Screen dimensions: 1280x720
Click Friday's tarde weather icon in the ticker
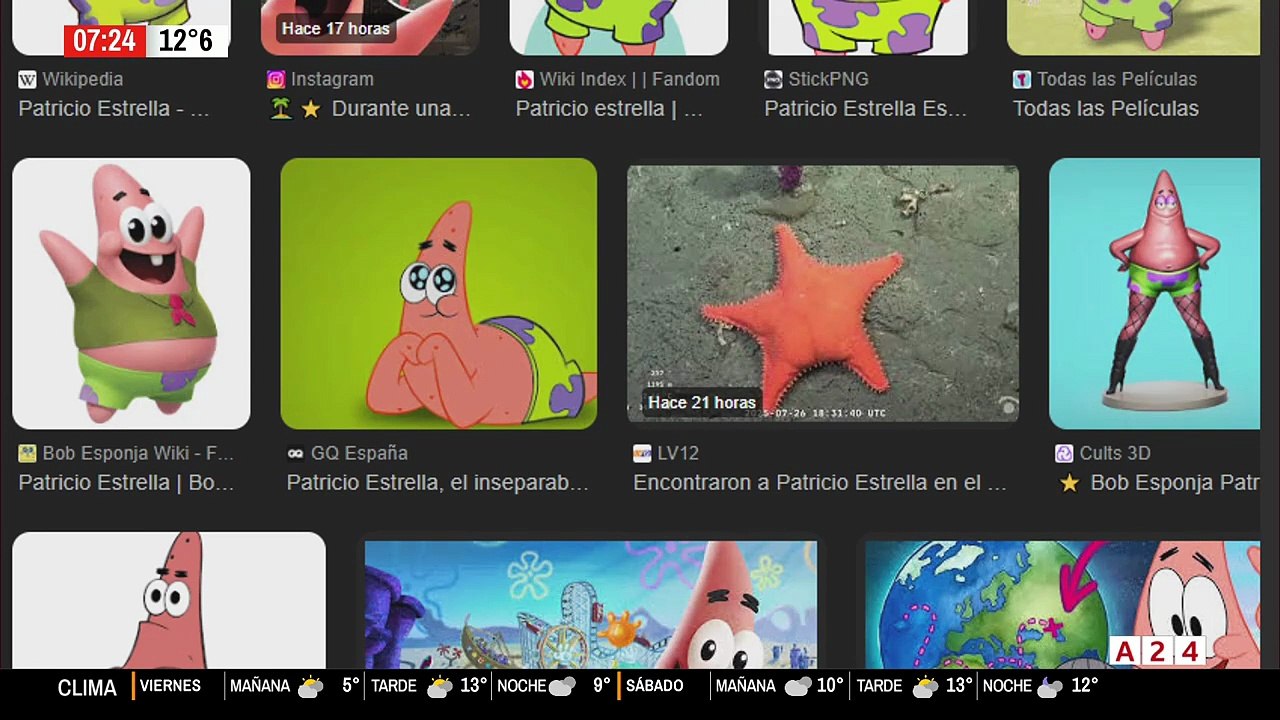(440, 686)
